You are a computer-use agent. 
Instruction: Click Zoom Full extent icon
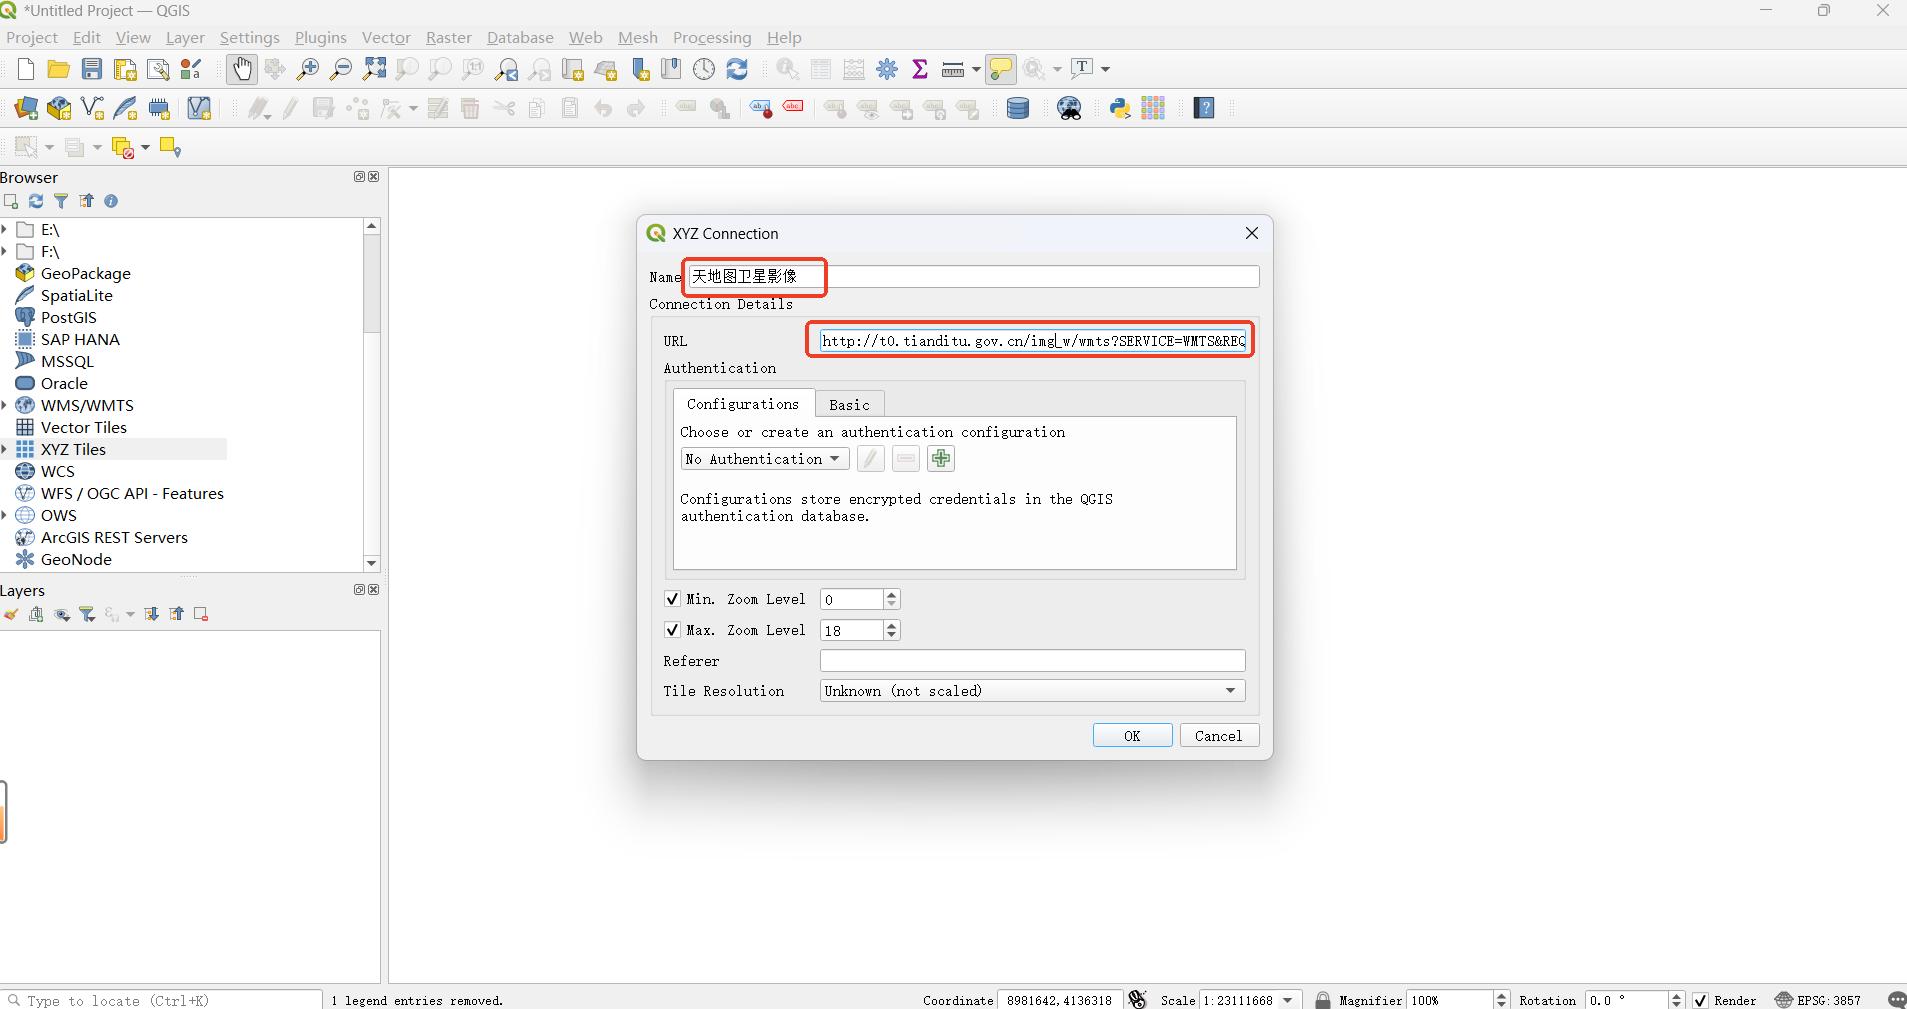(x=374, y=69)
